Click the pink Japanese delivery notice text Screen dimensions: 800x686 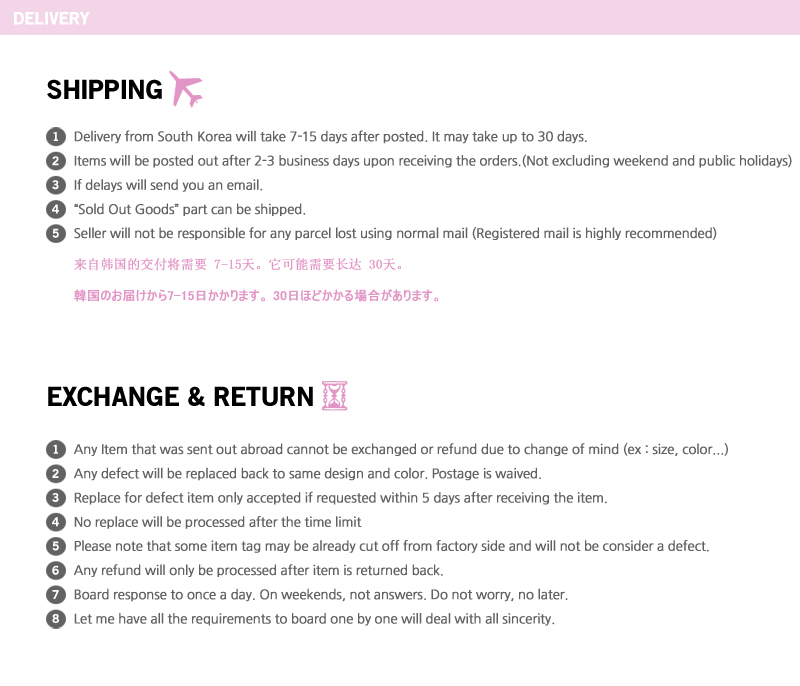pyautogui.click(x=257, y=296)
